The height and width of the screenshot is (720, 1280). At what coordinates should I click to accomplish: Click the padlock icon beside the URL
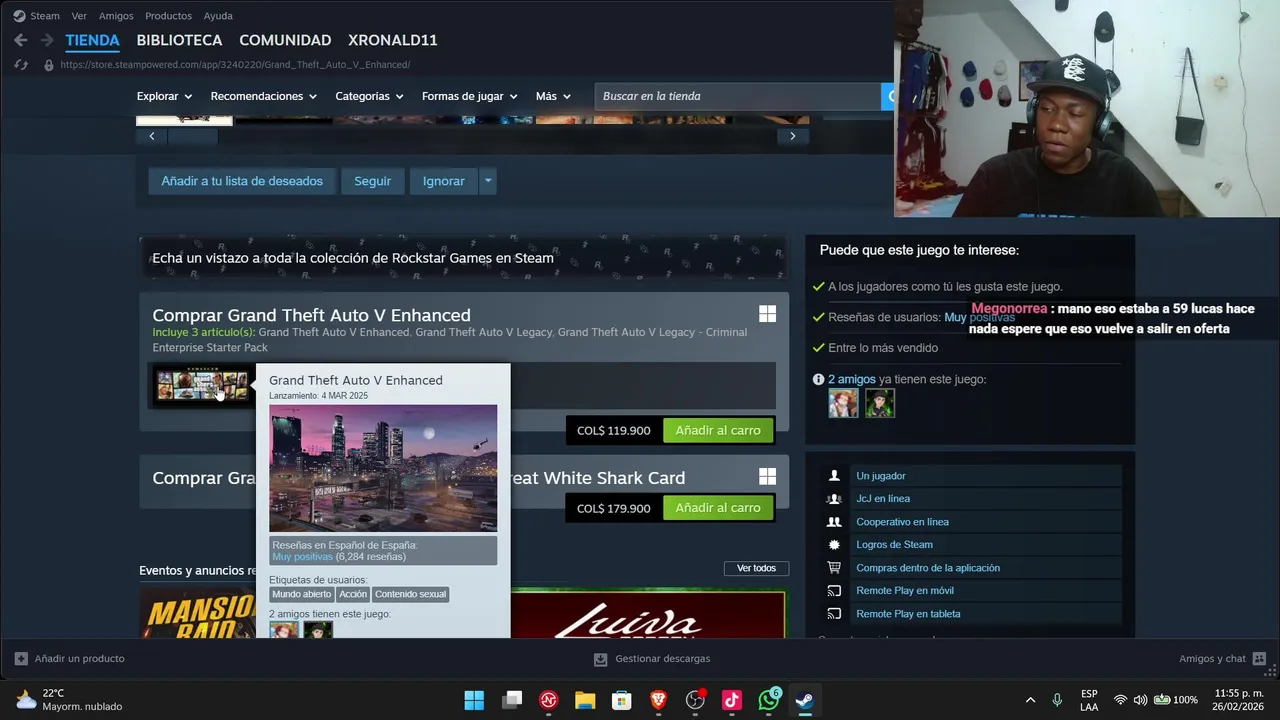[x=48, y=65]
